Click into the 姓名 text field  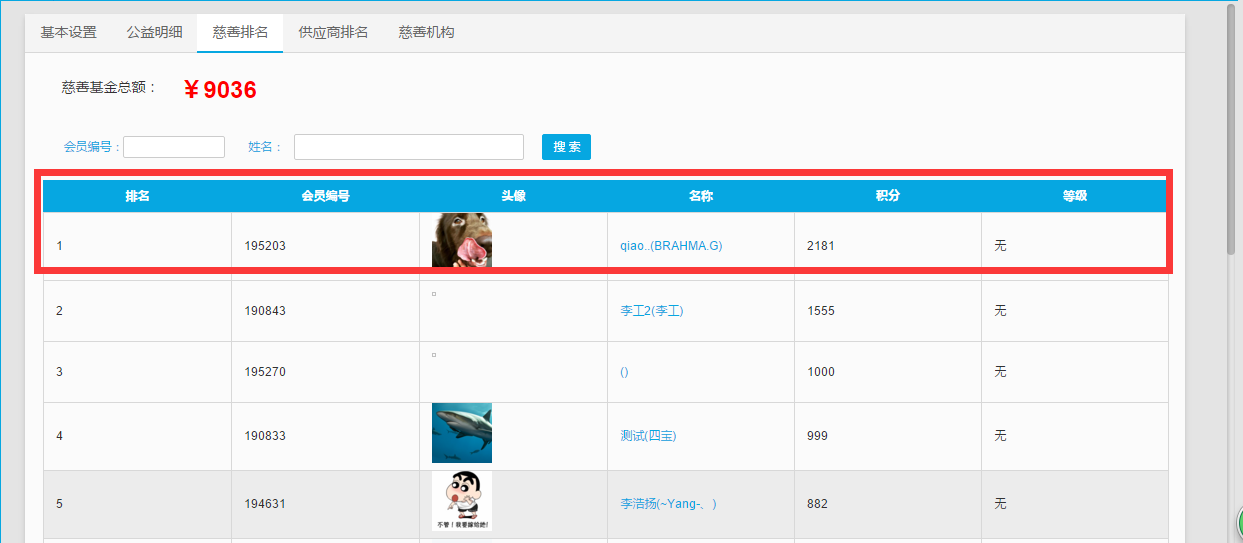[x=408, y=147]
